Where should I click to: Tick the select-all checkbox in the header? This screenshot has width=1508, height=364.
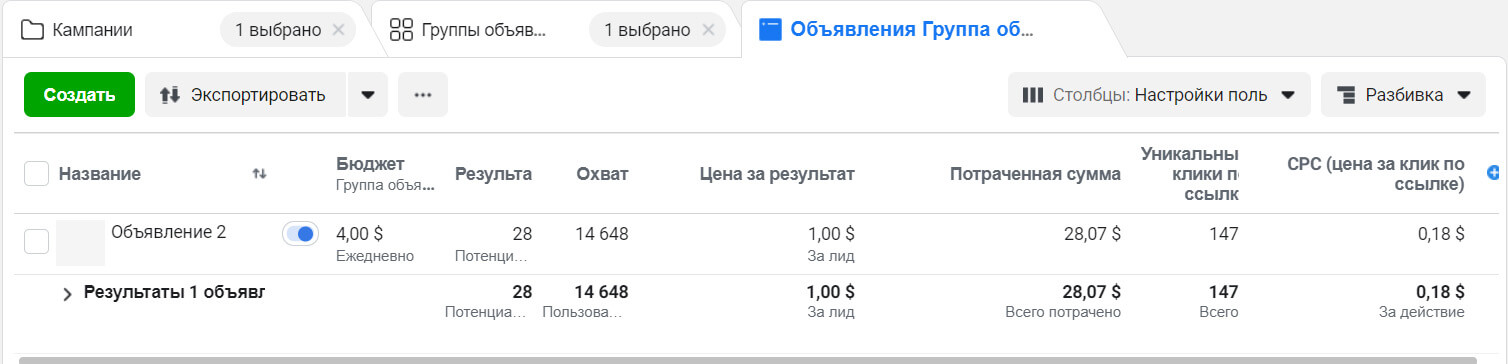click(x=36, y=173)
